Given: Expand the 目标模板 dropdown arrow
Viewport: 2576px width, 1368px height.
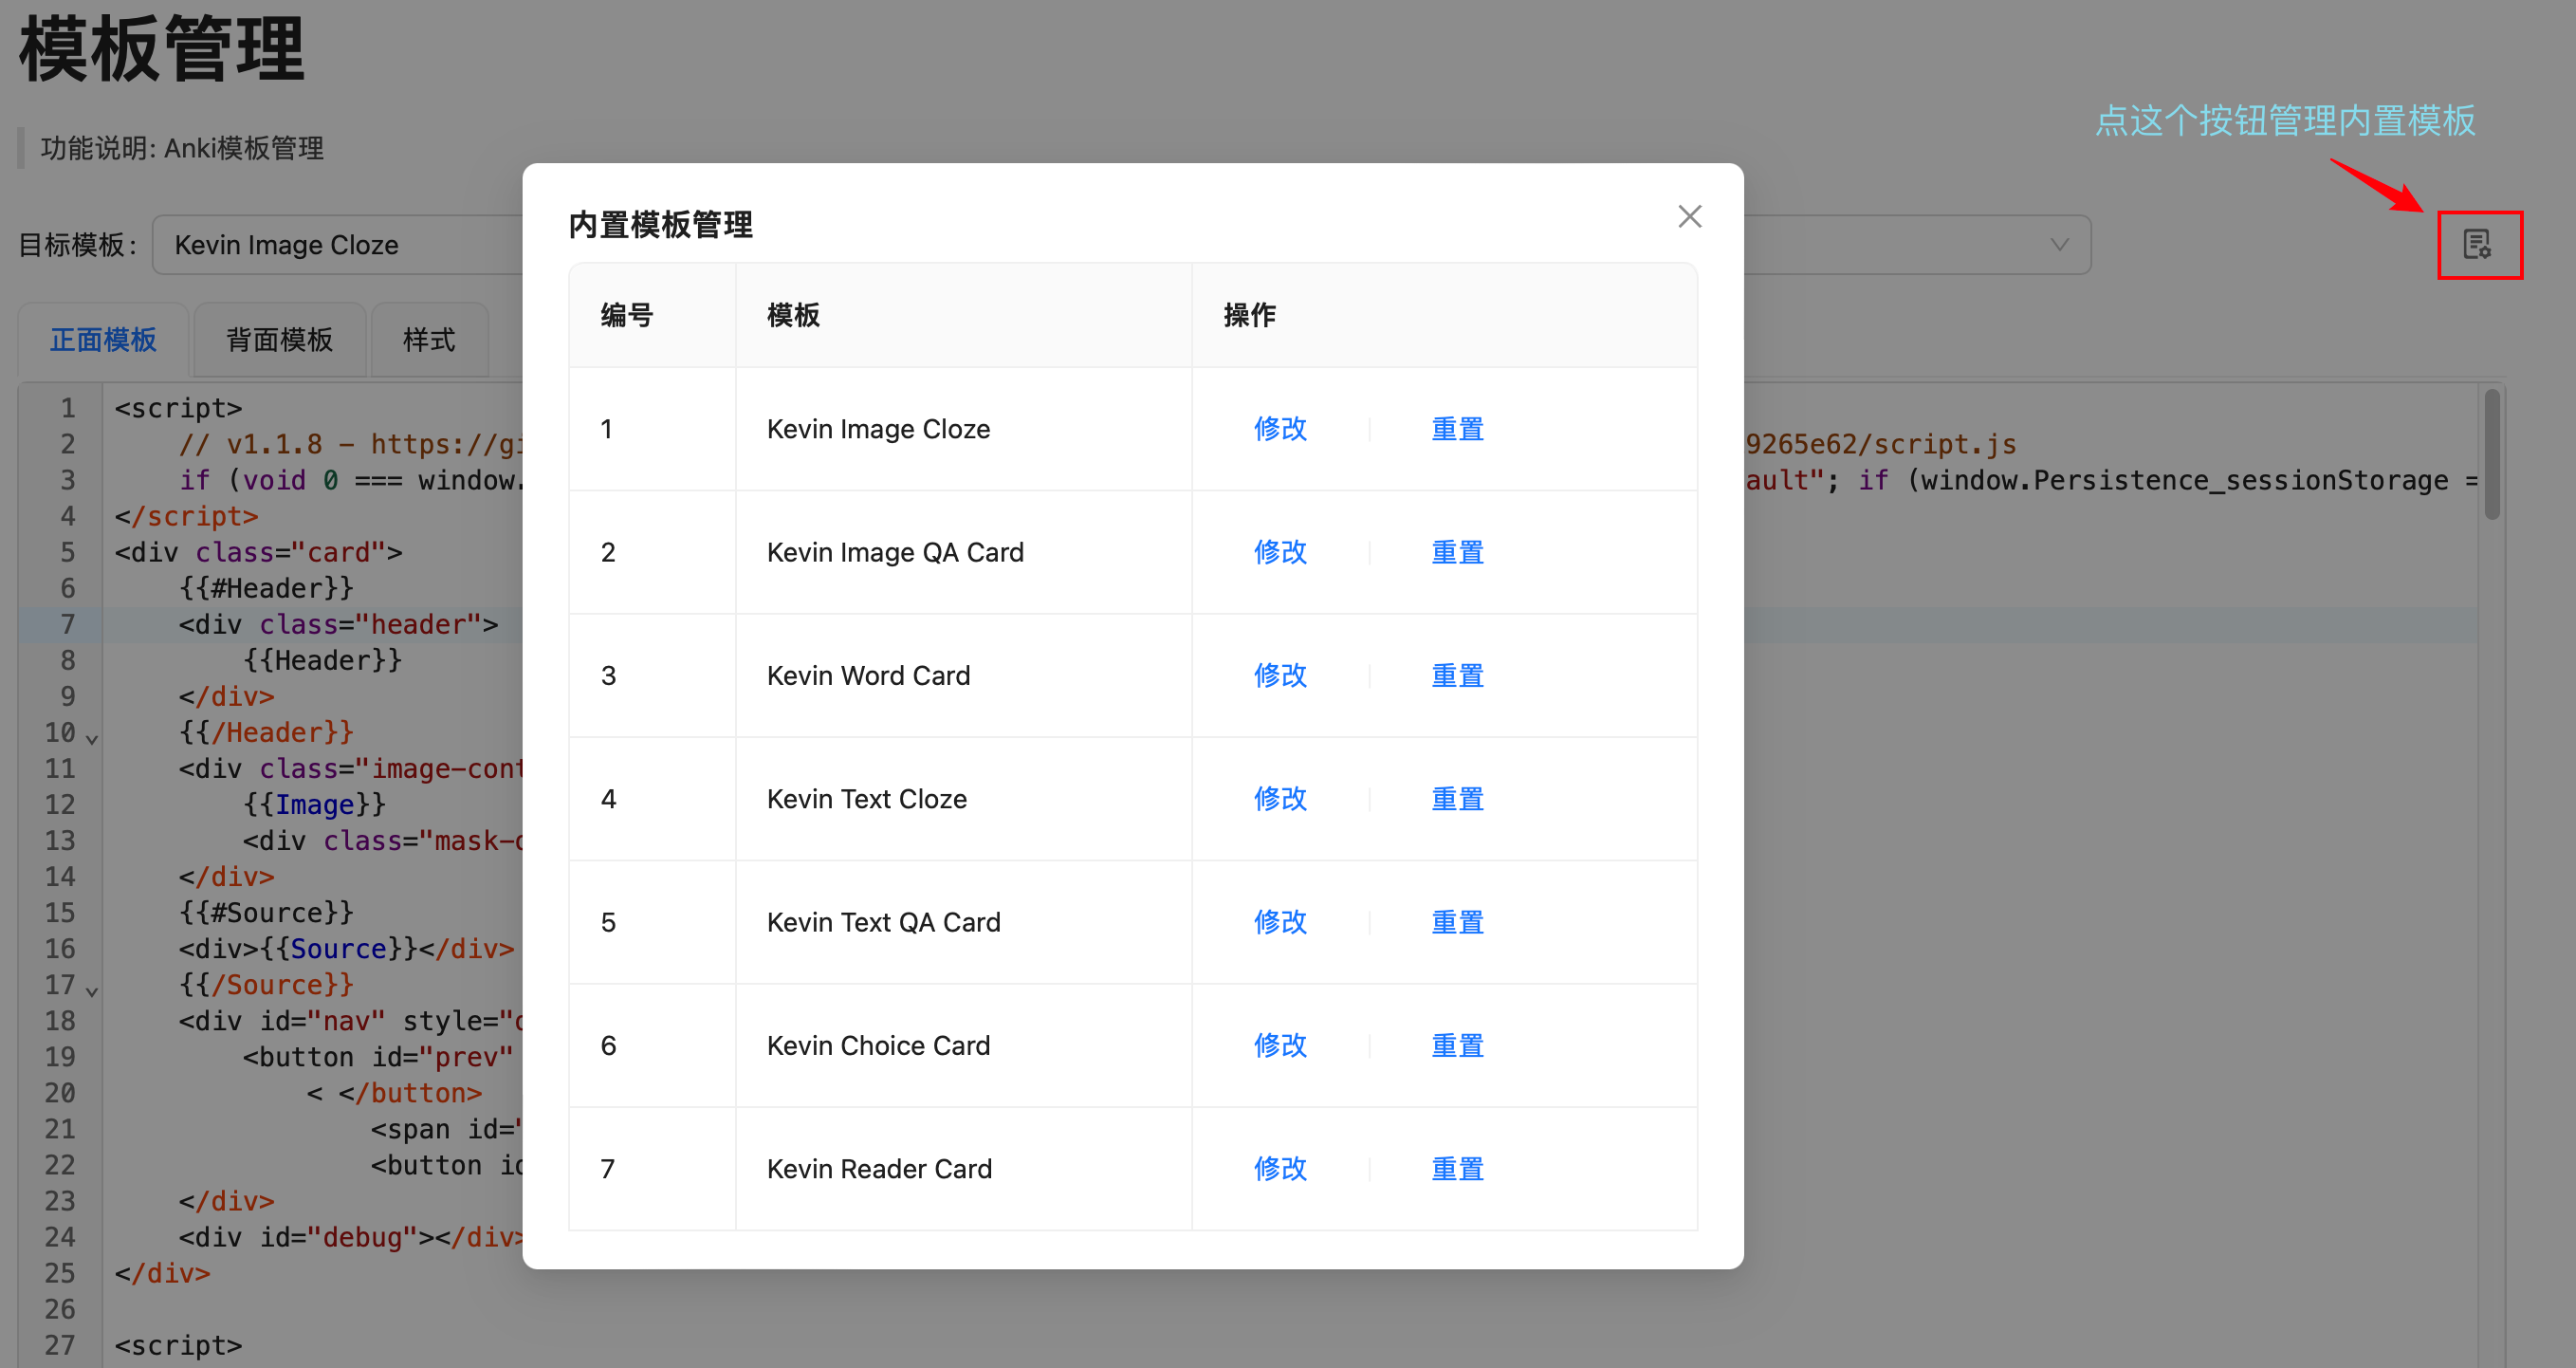Looking at the screenshot, I should 2059,245.
